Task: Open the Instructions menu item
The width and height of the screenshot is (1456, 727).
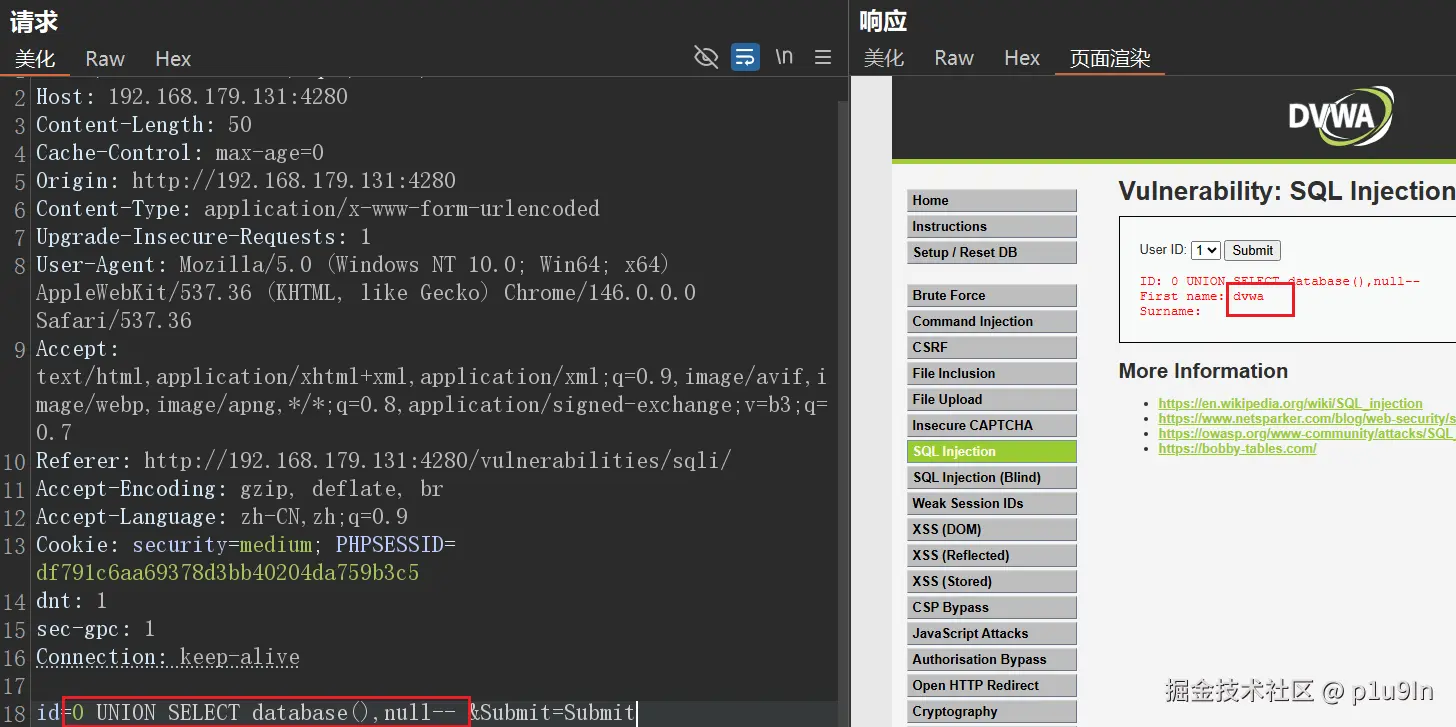Action: [x=992, y=226]
